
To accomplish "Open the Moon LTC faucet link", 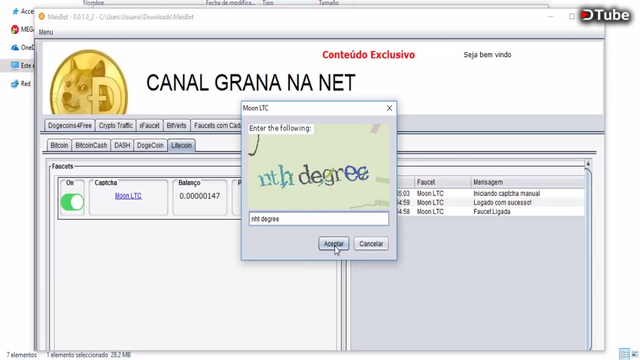I will pos(128,196).
